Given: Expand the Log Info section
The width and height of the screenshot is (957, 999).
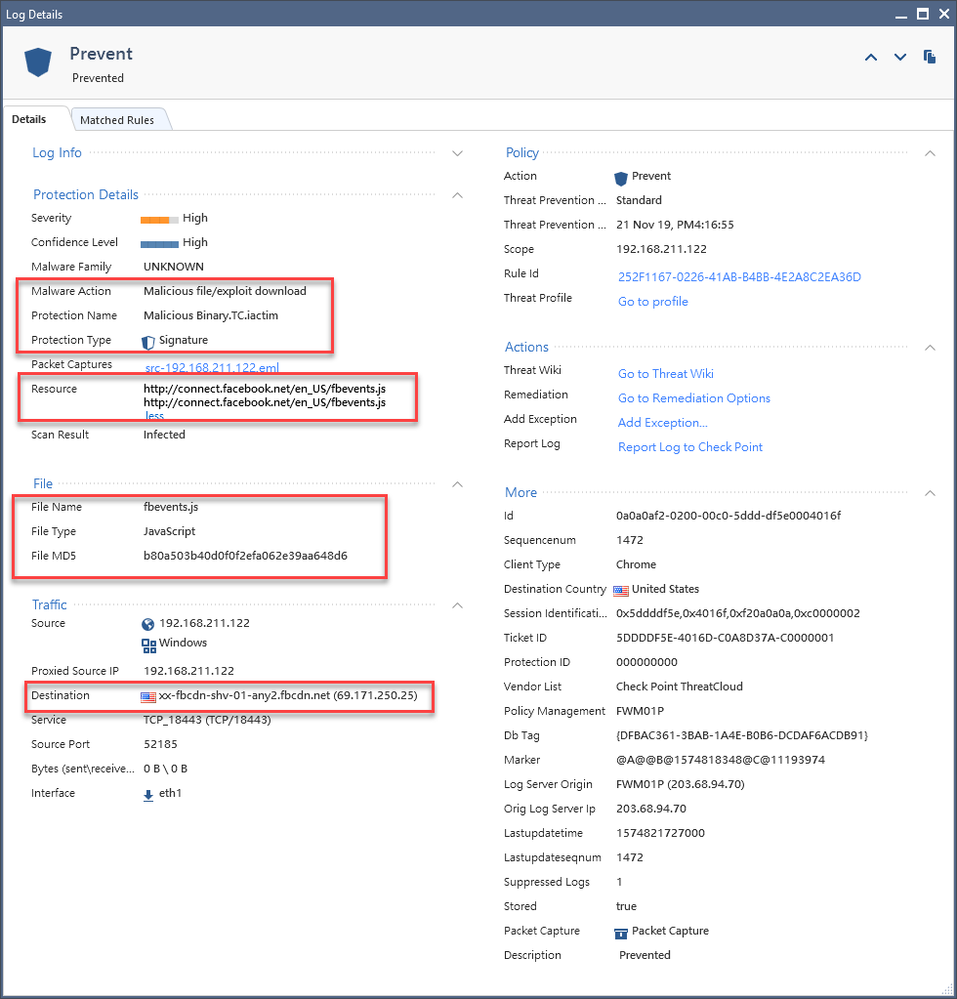Looking at the screenshot, I should click(457, 154).
